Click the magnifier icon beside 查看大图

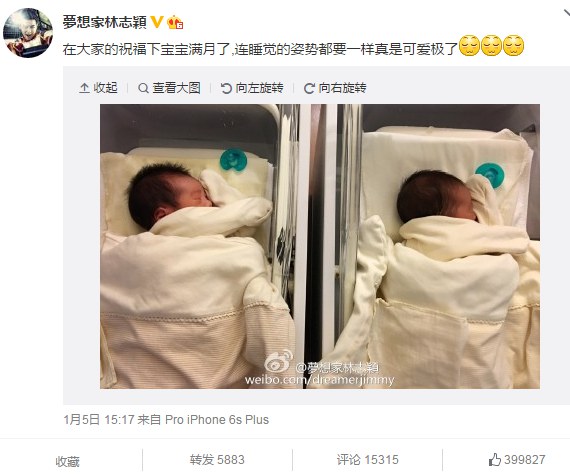coord(143,88)
